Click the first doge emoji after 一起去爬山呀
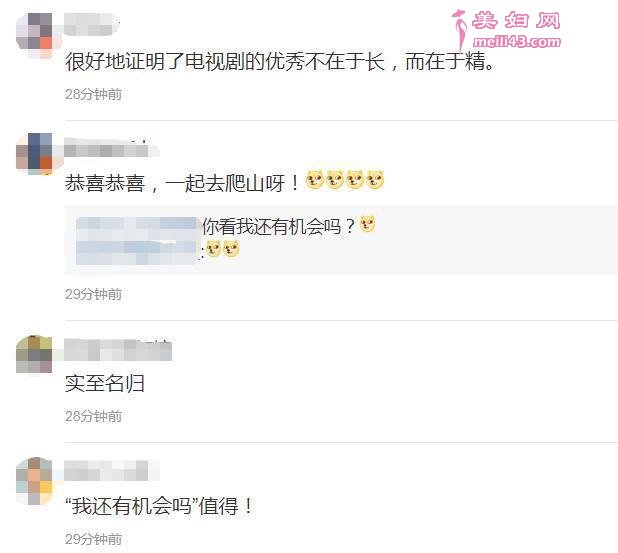The image size is (618, 553). coord(315,180)
